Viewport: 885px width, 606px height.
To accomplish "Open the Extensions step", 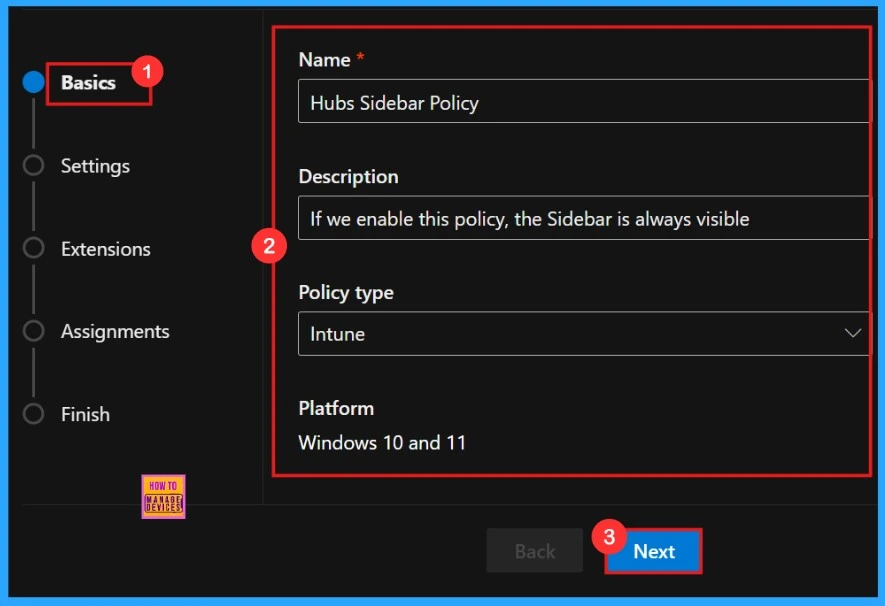I will [106, 249].
